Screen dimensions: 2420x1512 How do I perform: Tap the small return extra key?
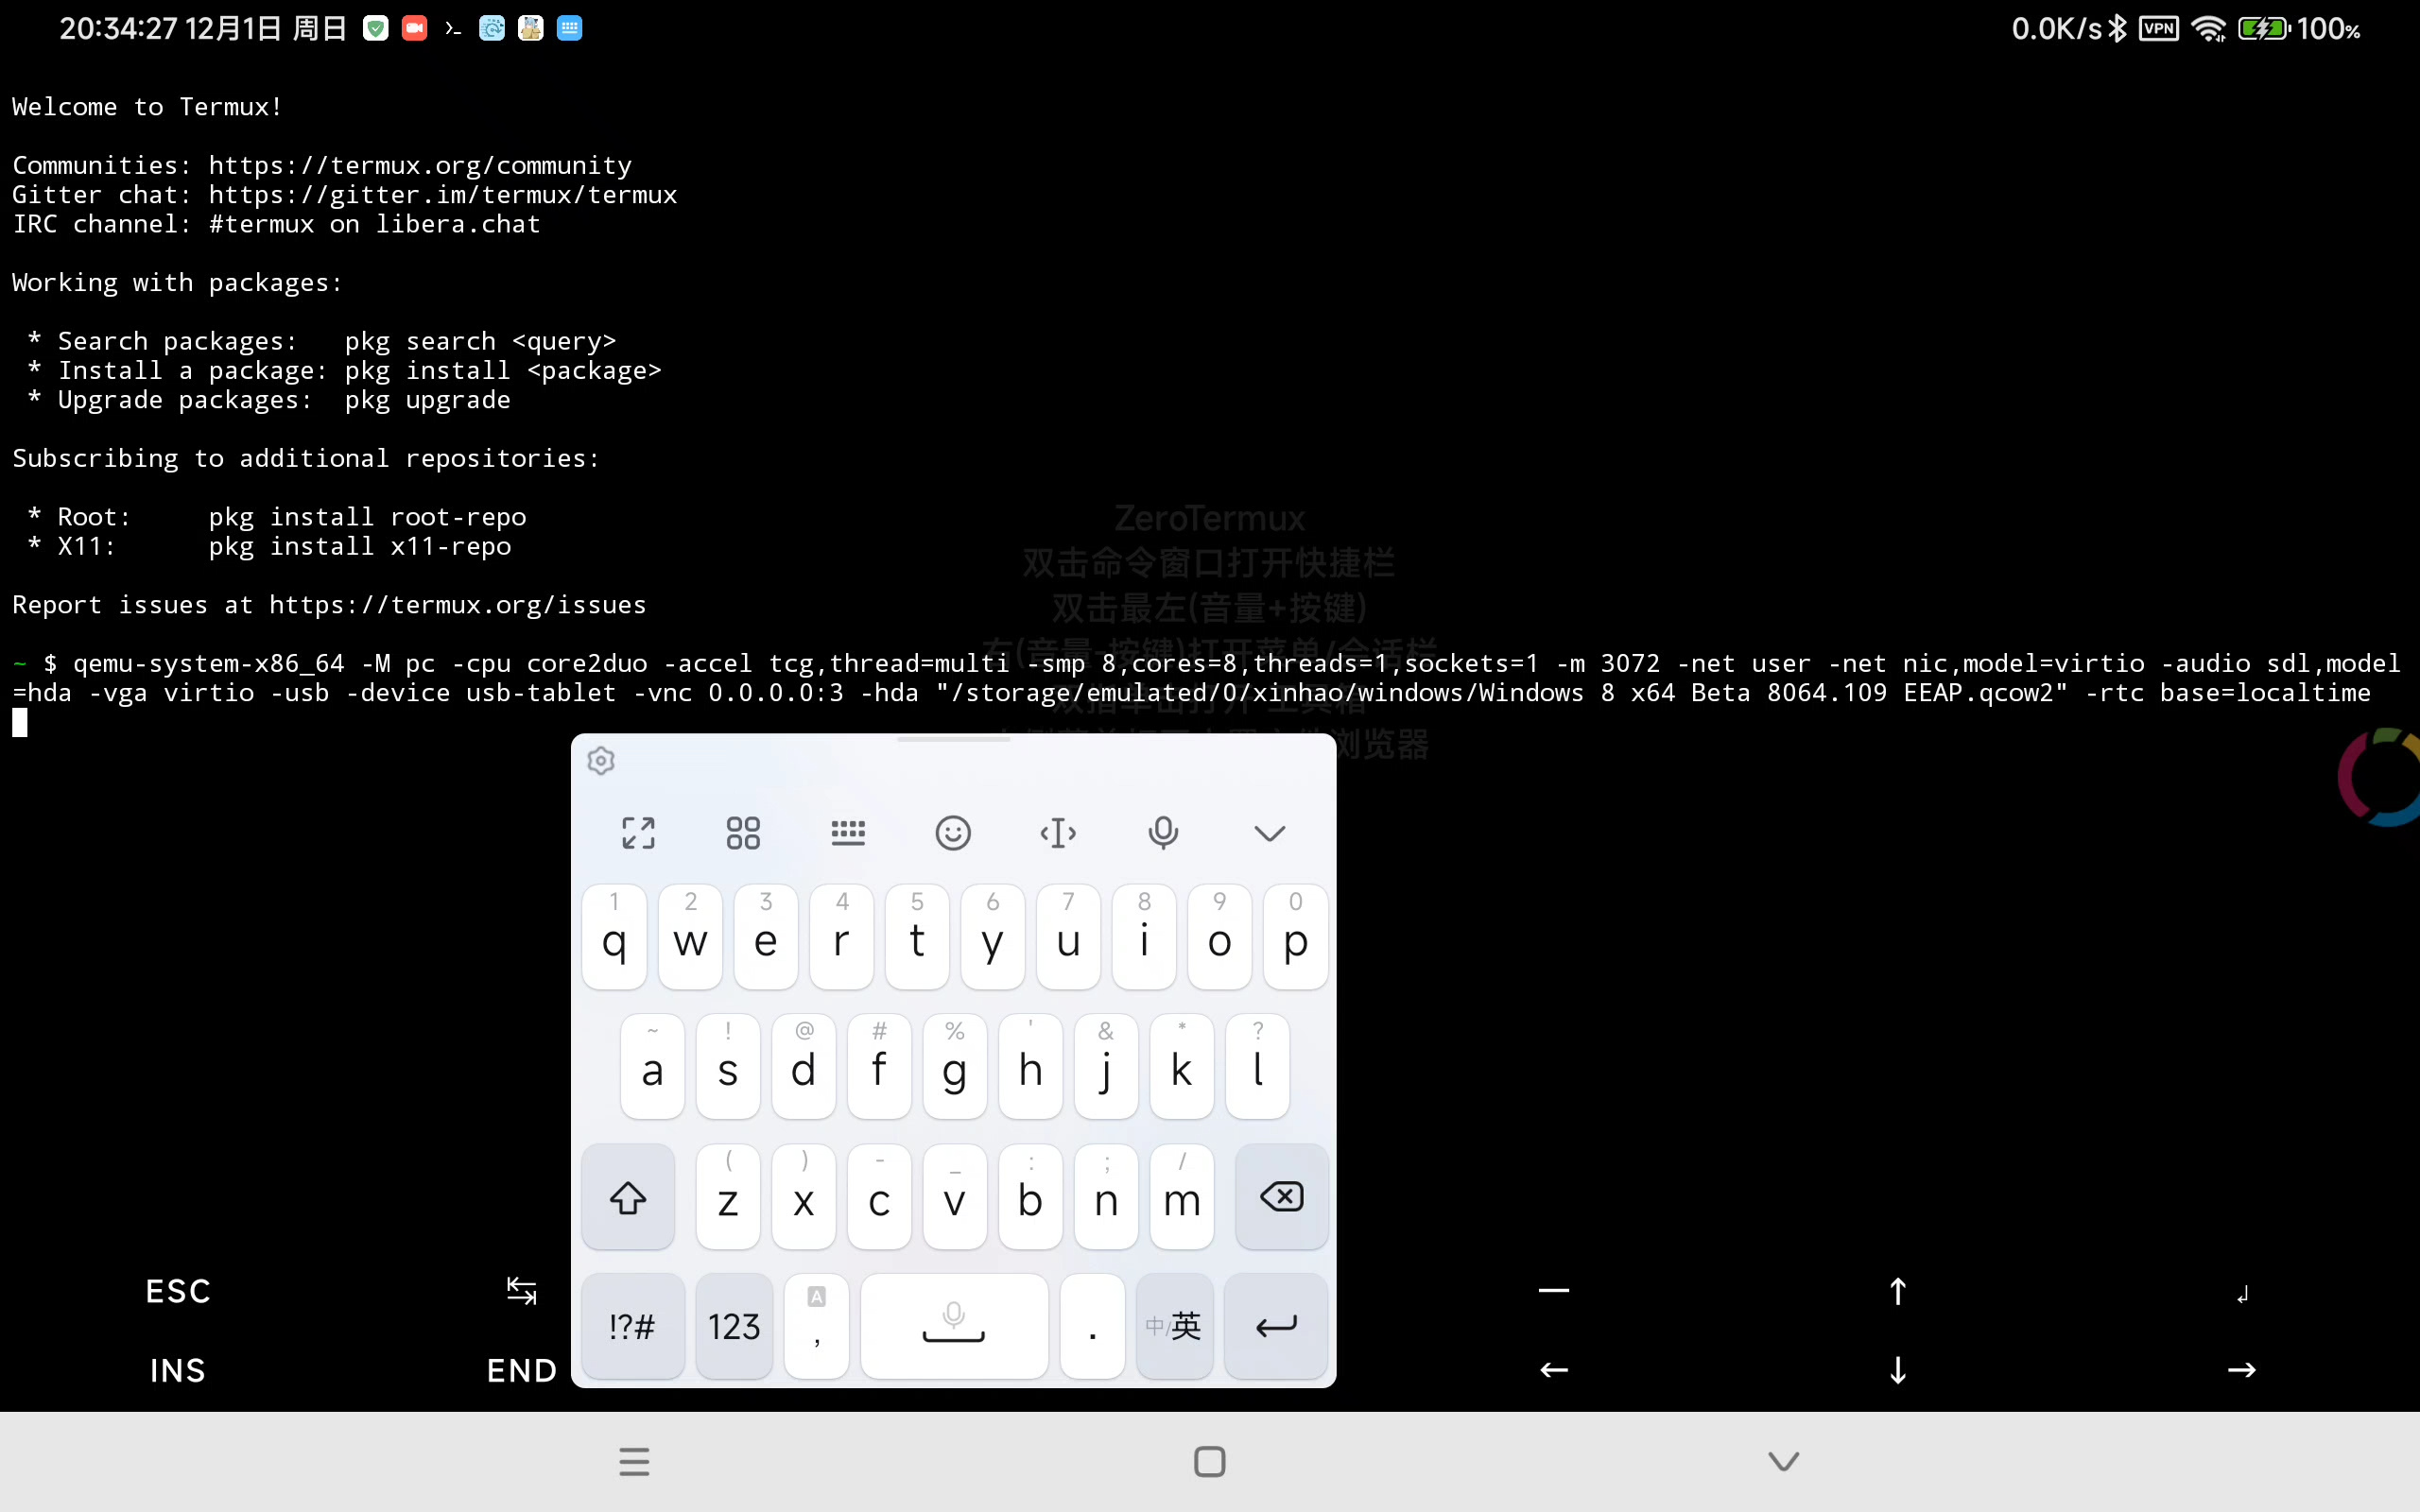click(2241, 1294)
